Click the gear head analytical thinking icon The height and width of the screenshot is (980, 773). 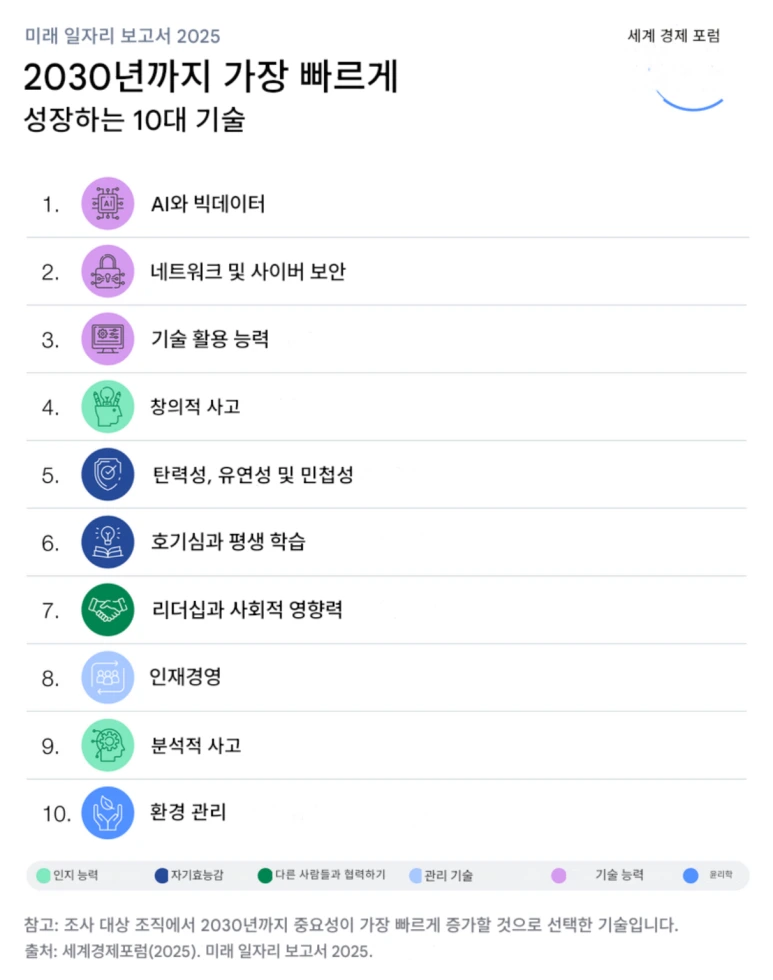[107, 745]
